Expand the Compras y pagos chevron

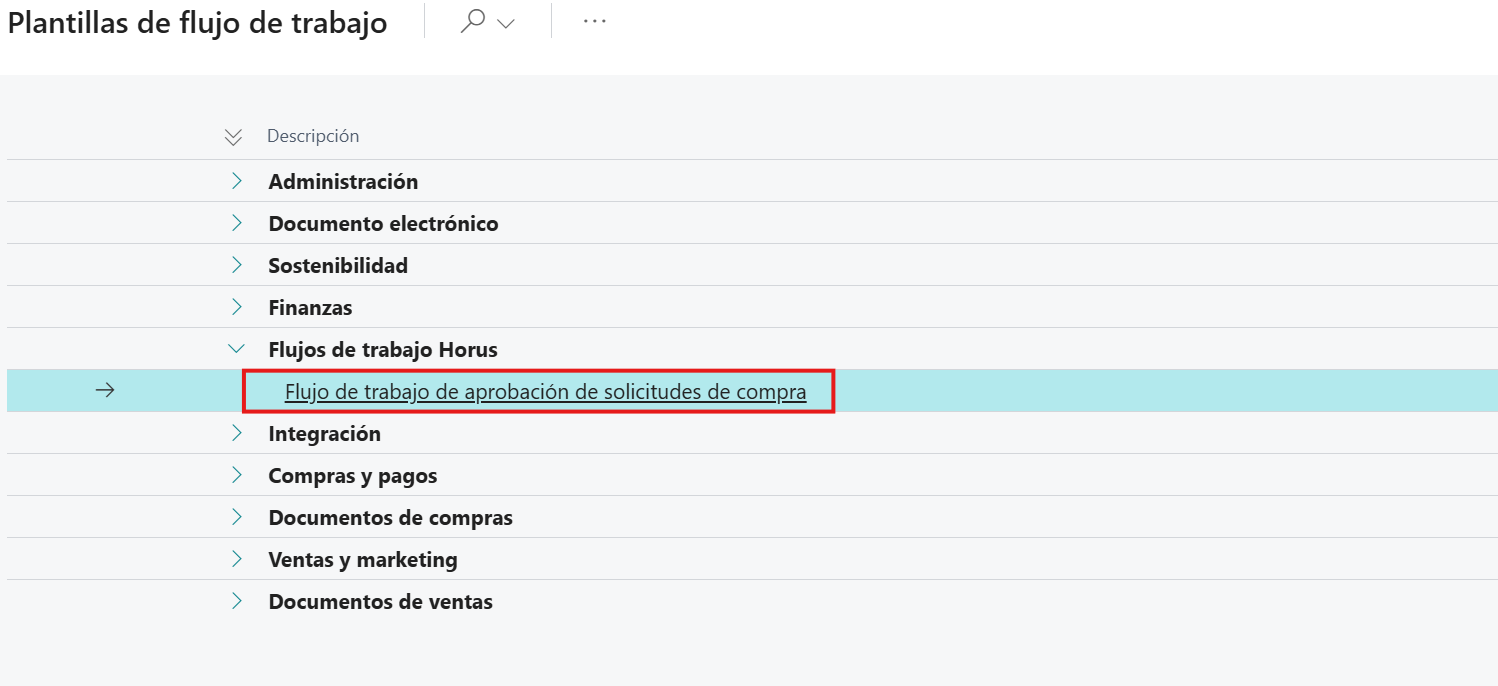pos(237,475)
